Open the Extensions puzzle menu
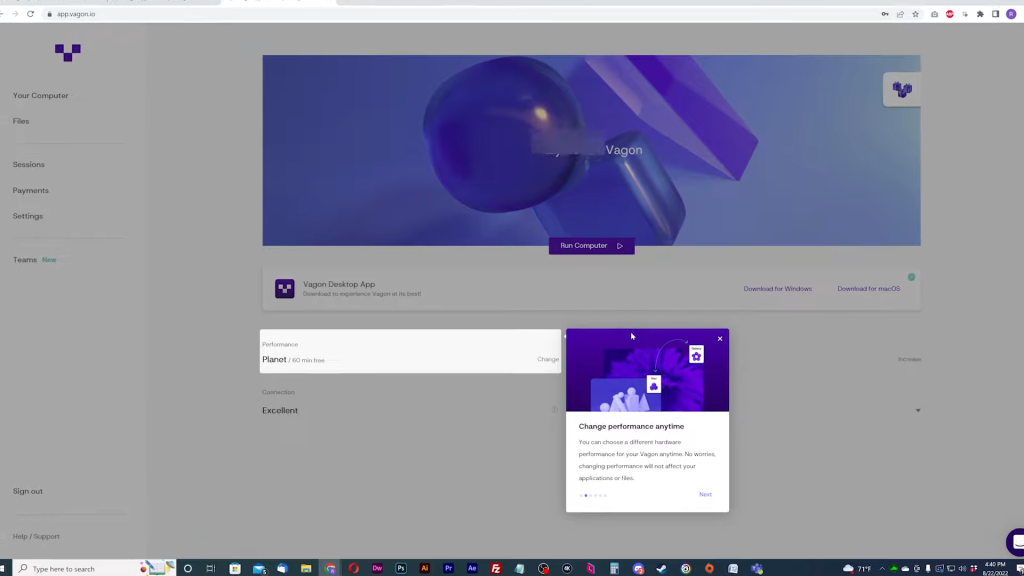Image resolution: width=1024 pixels, height=576 pixels. point(980,14)
